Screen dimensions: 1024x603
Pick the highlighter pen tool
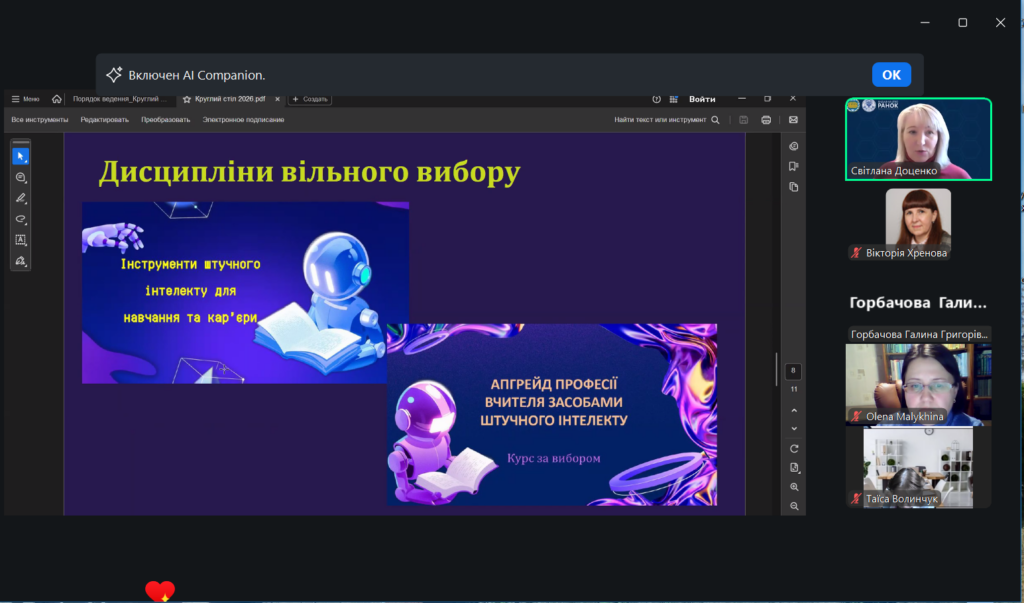pyautogui.click(x=20, y=198)
